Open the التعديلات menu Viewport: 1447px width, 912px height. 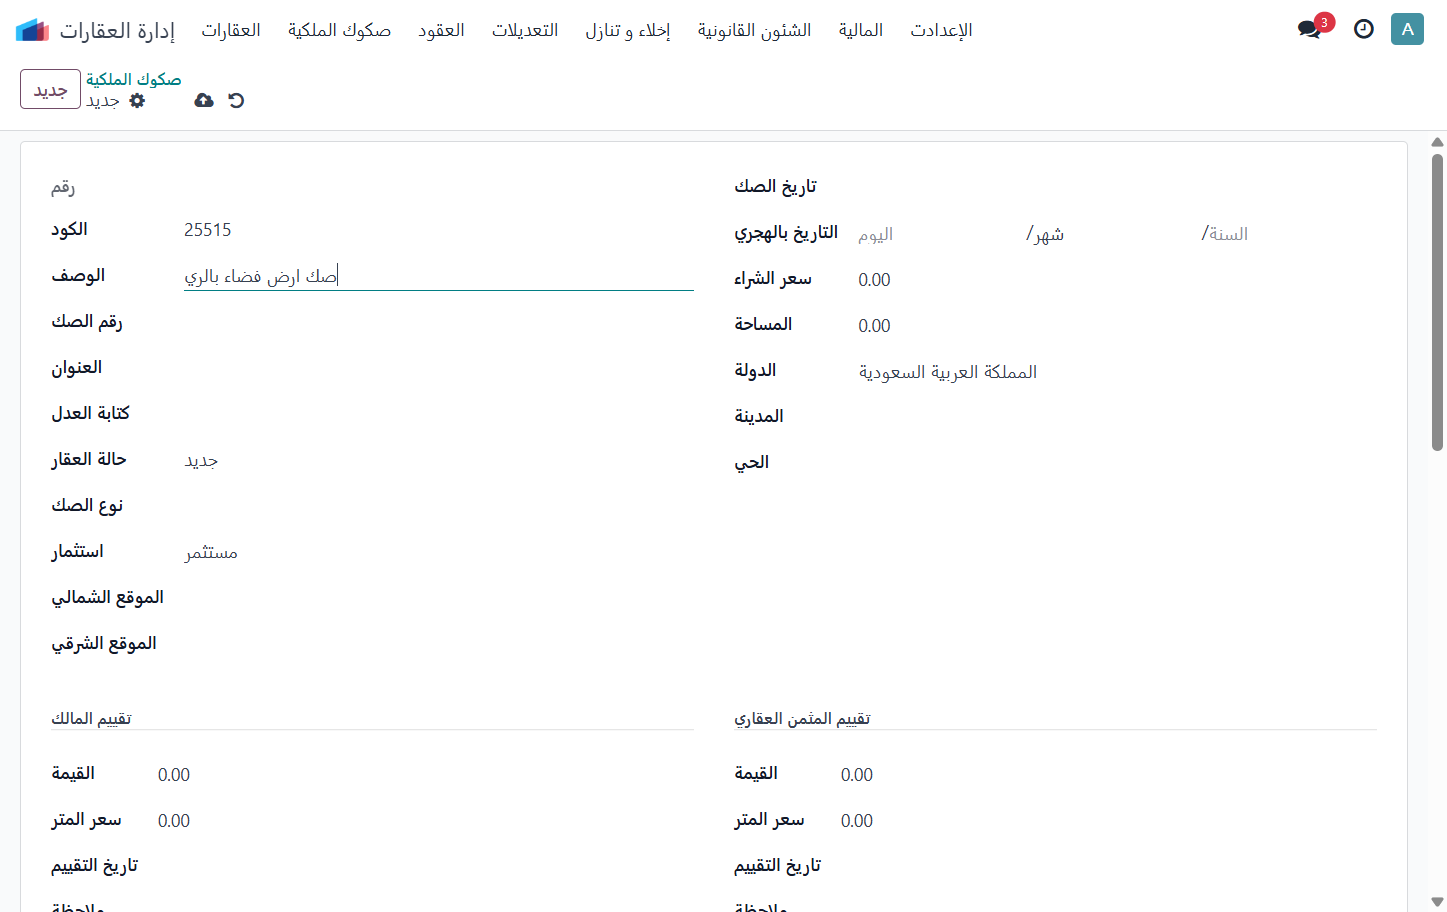(x=525, y=30)
